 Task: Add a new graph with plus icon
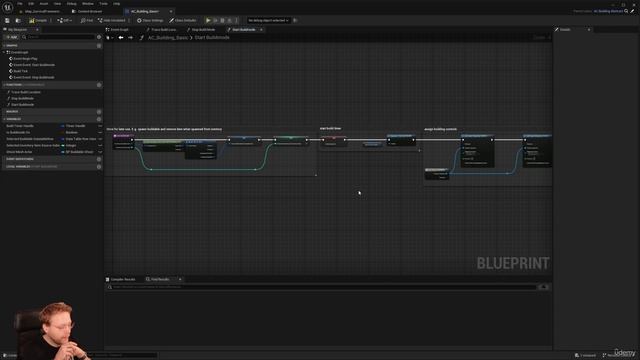tap(99, 46)
